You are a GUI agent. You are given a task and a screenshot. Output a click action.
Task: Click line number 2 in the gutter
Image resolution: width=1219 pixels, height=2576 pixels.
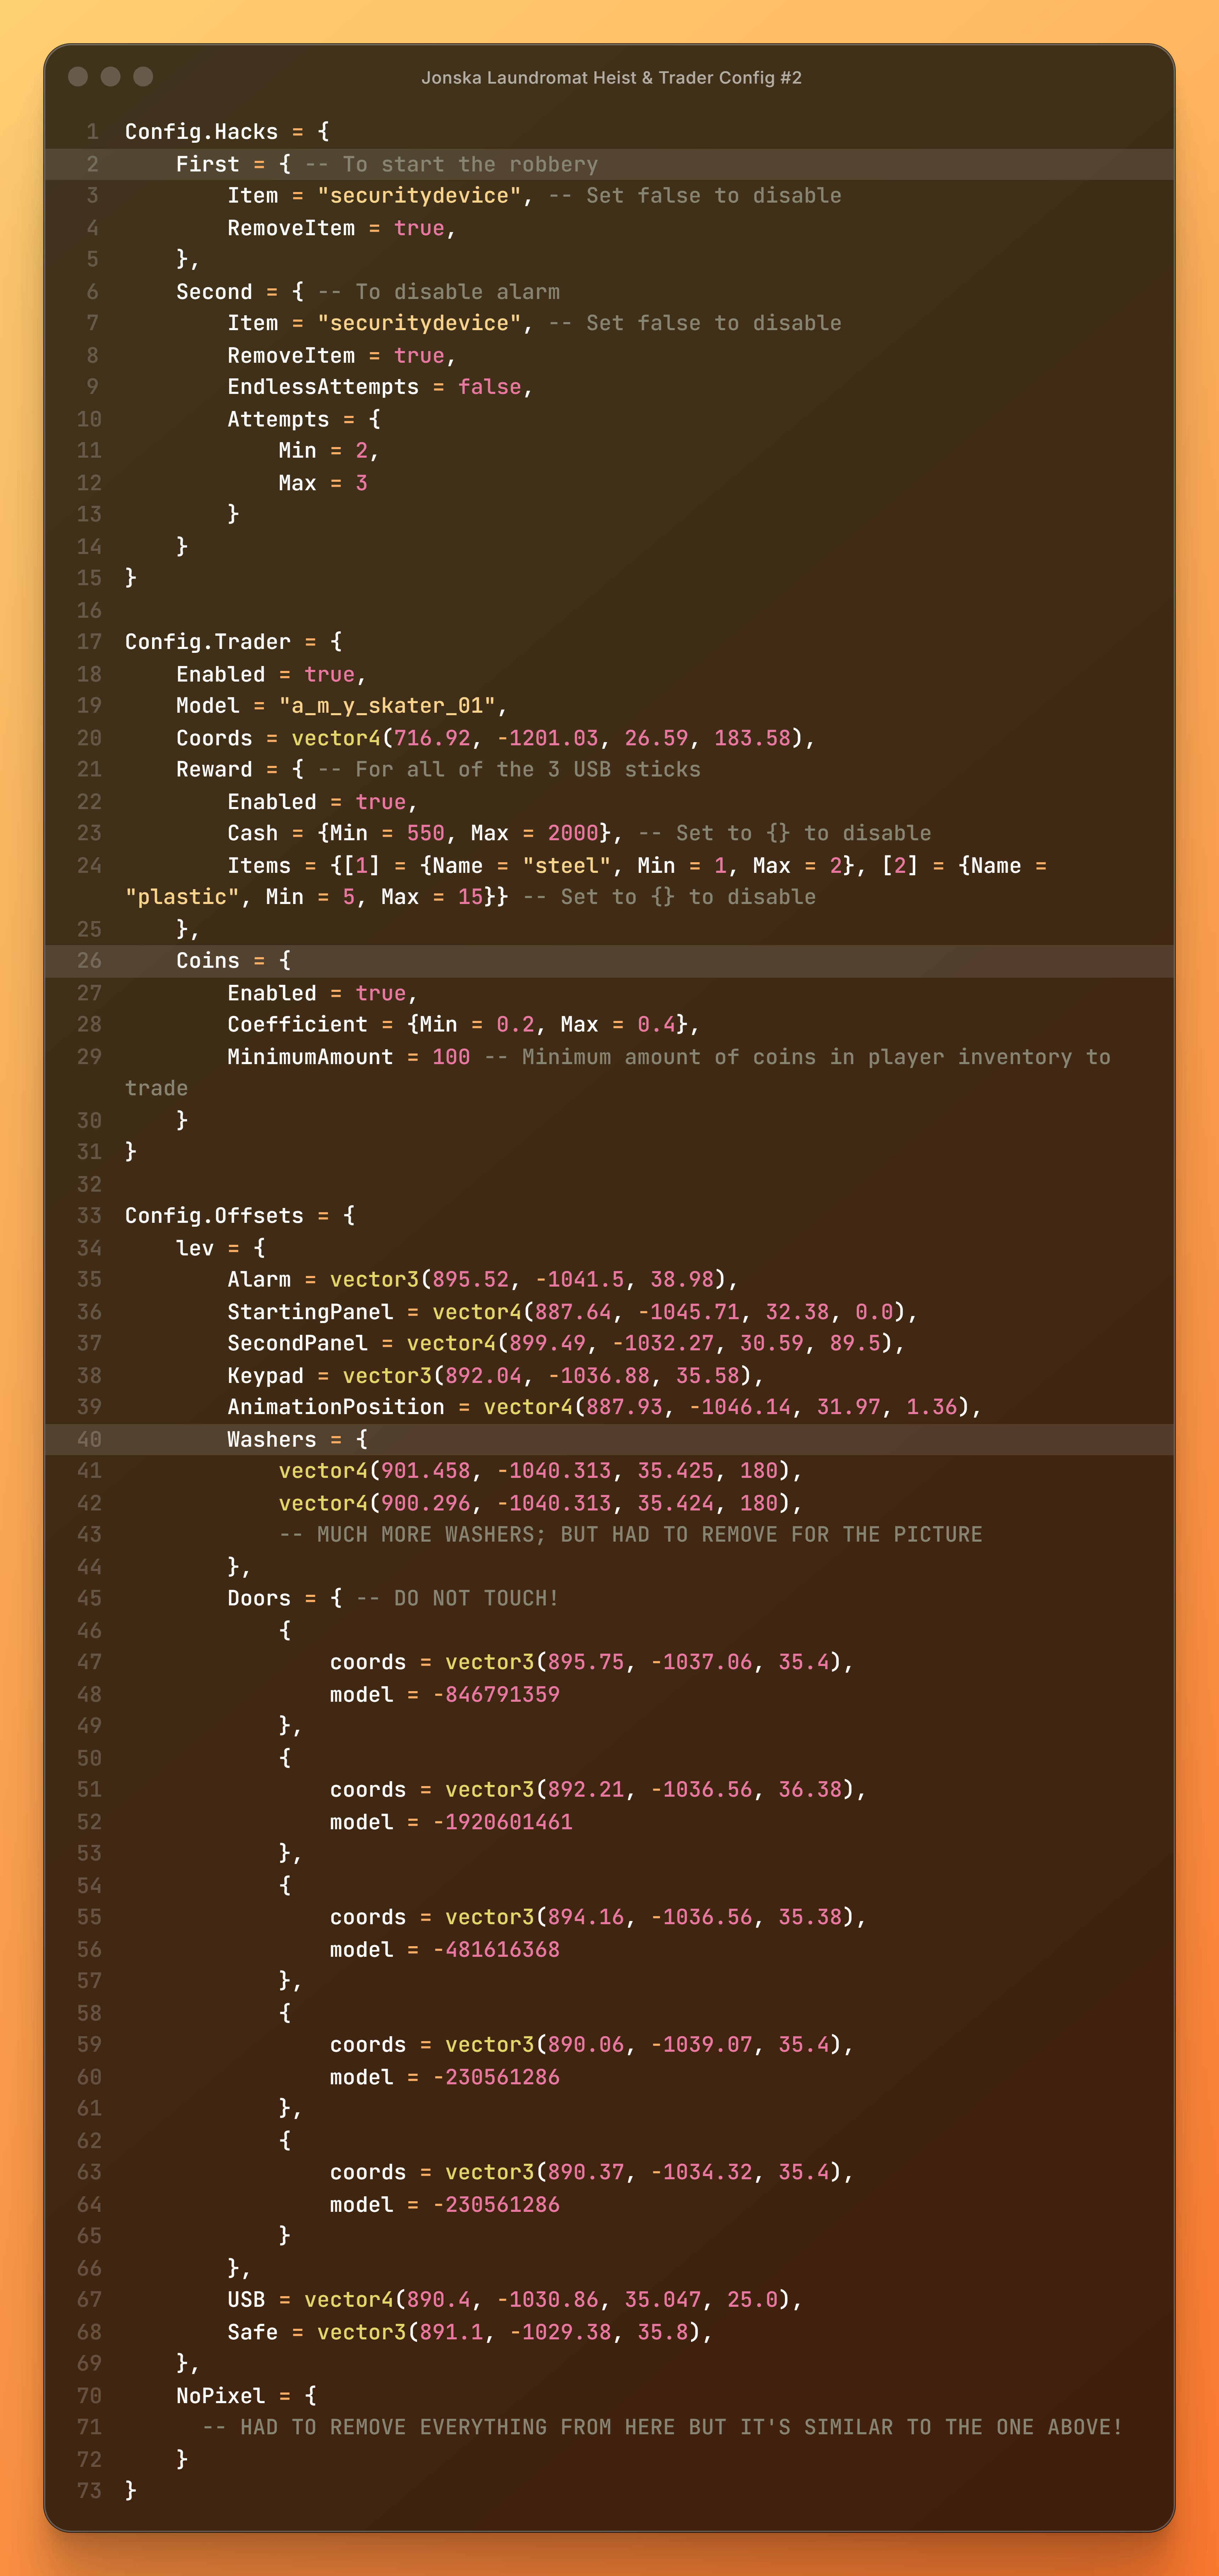coord(92,164)
